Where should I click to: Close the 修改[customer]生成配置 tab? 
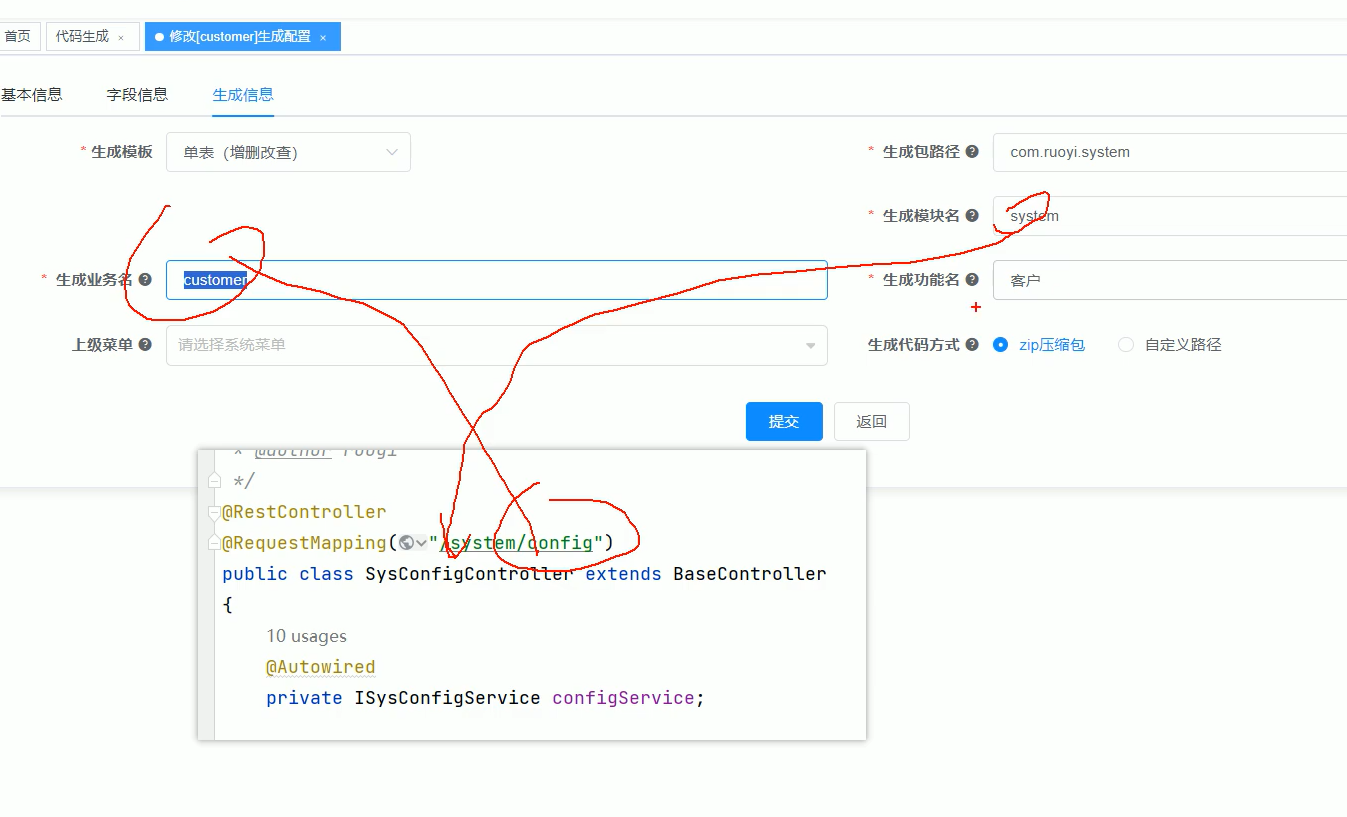point(323,38)
